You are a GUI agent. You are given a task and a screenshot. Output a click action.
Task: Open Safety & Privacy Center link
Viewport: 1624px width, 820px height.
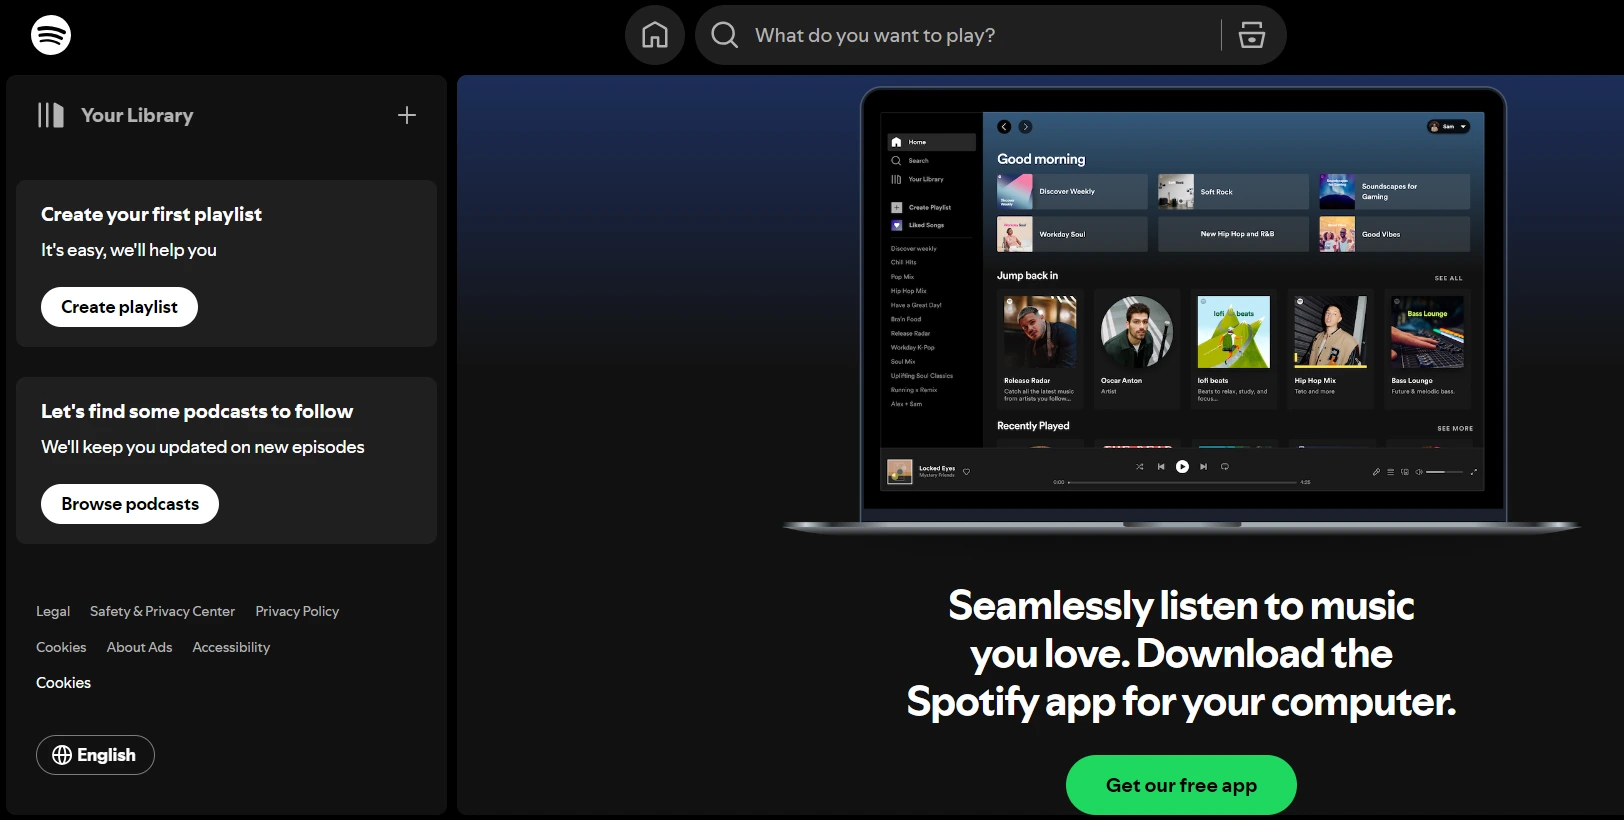[x=162, y=611]
